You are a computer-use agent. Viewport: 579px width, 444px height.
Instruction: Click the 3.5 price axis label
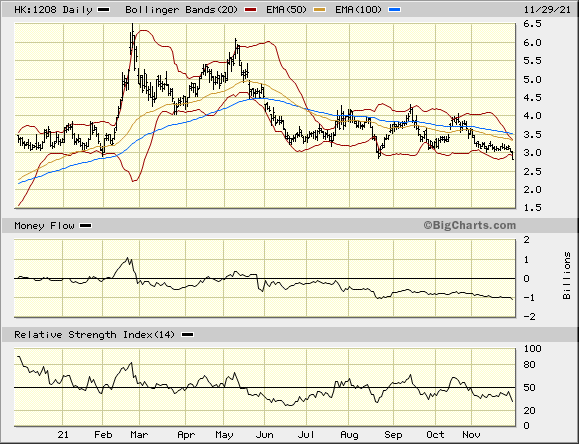tap(532, 134)
